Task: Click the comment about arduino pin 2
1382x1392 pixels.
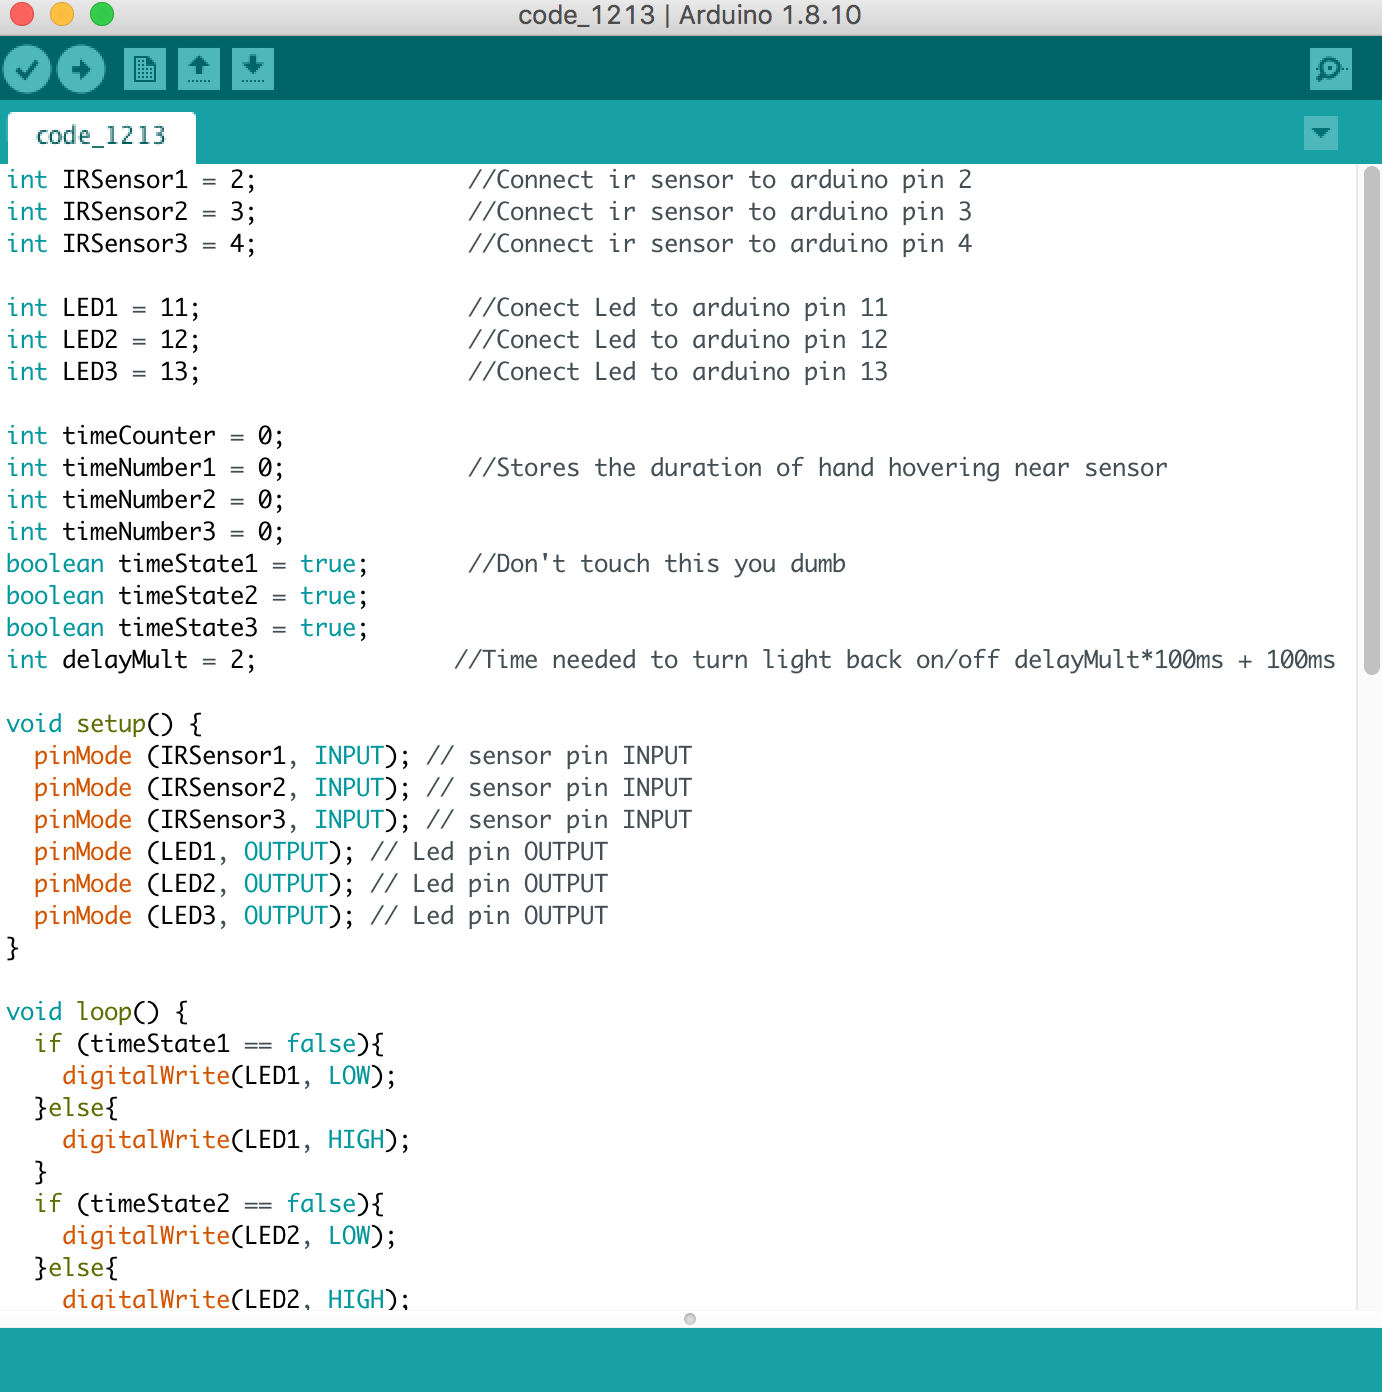Action: (x=720, y=180)
